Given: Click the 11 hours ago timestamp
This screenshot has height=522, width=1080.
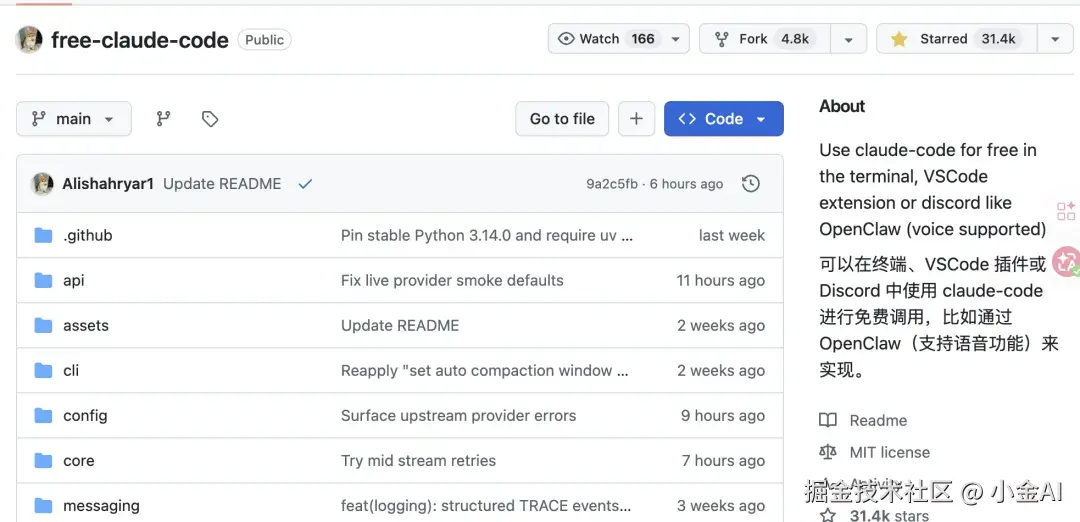Looking at the screenshot, I should pos(720,280).
